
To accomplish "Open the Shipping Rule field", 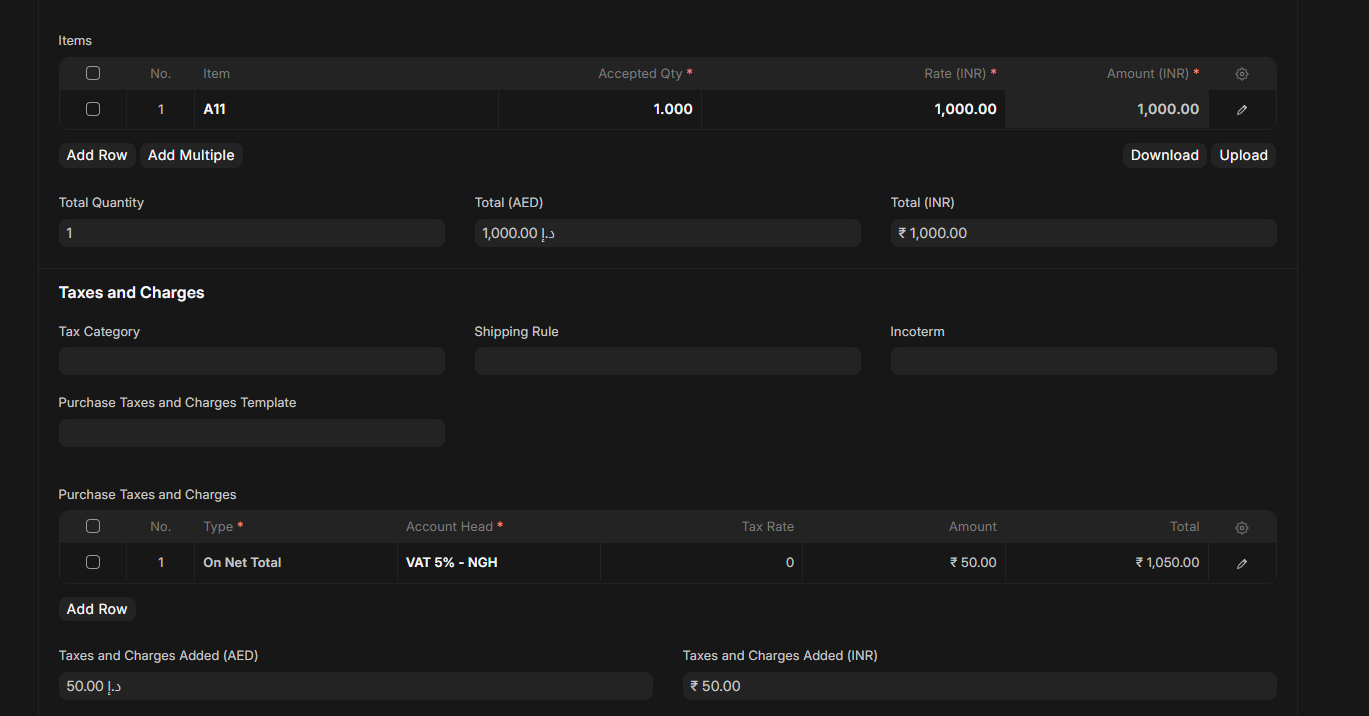I will [x=667, y=361].
